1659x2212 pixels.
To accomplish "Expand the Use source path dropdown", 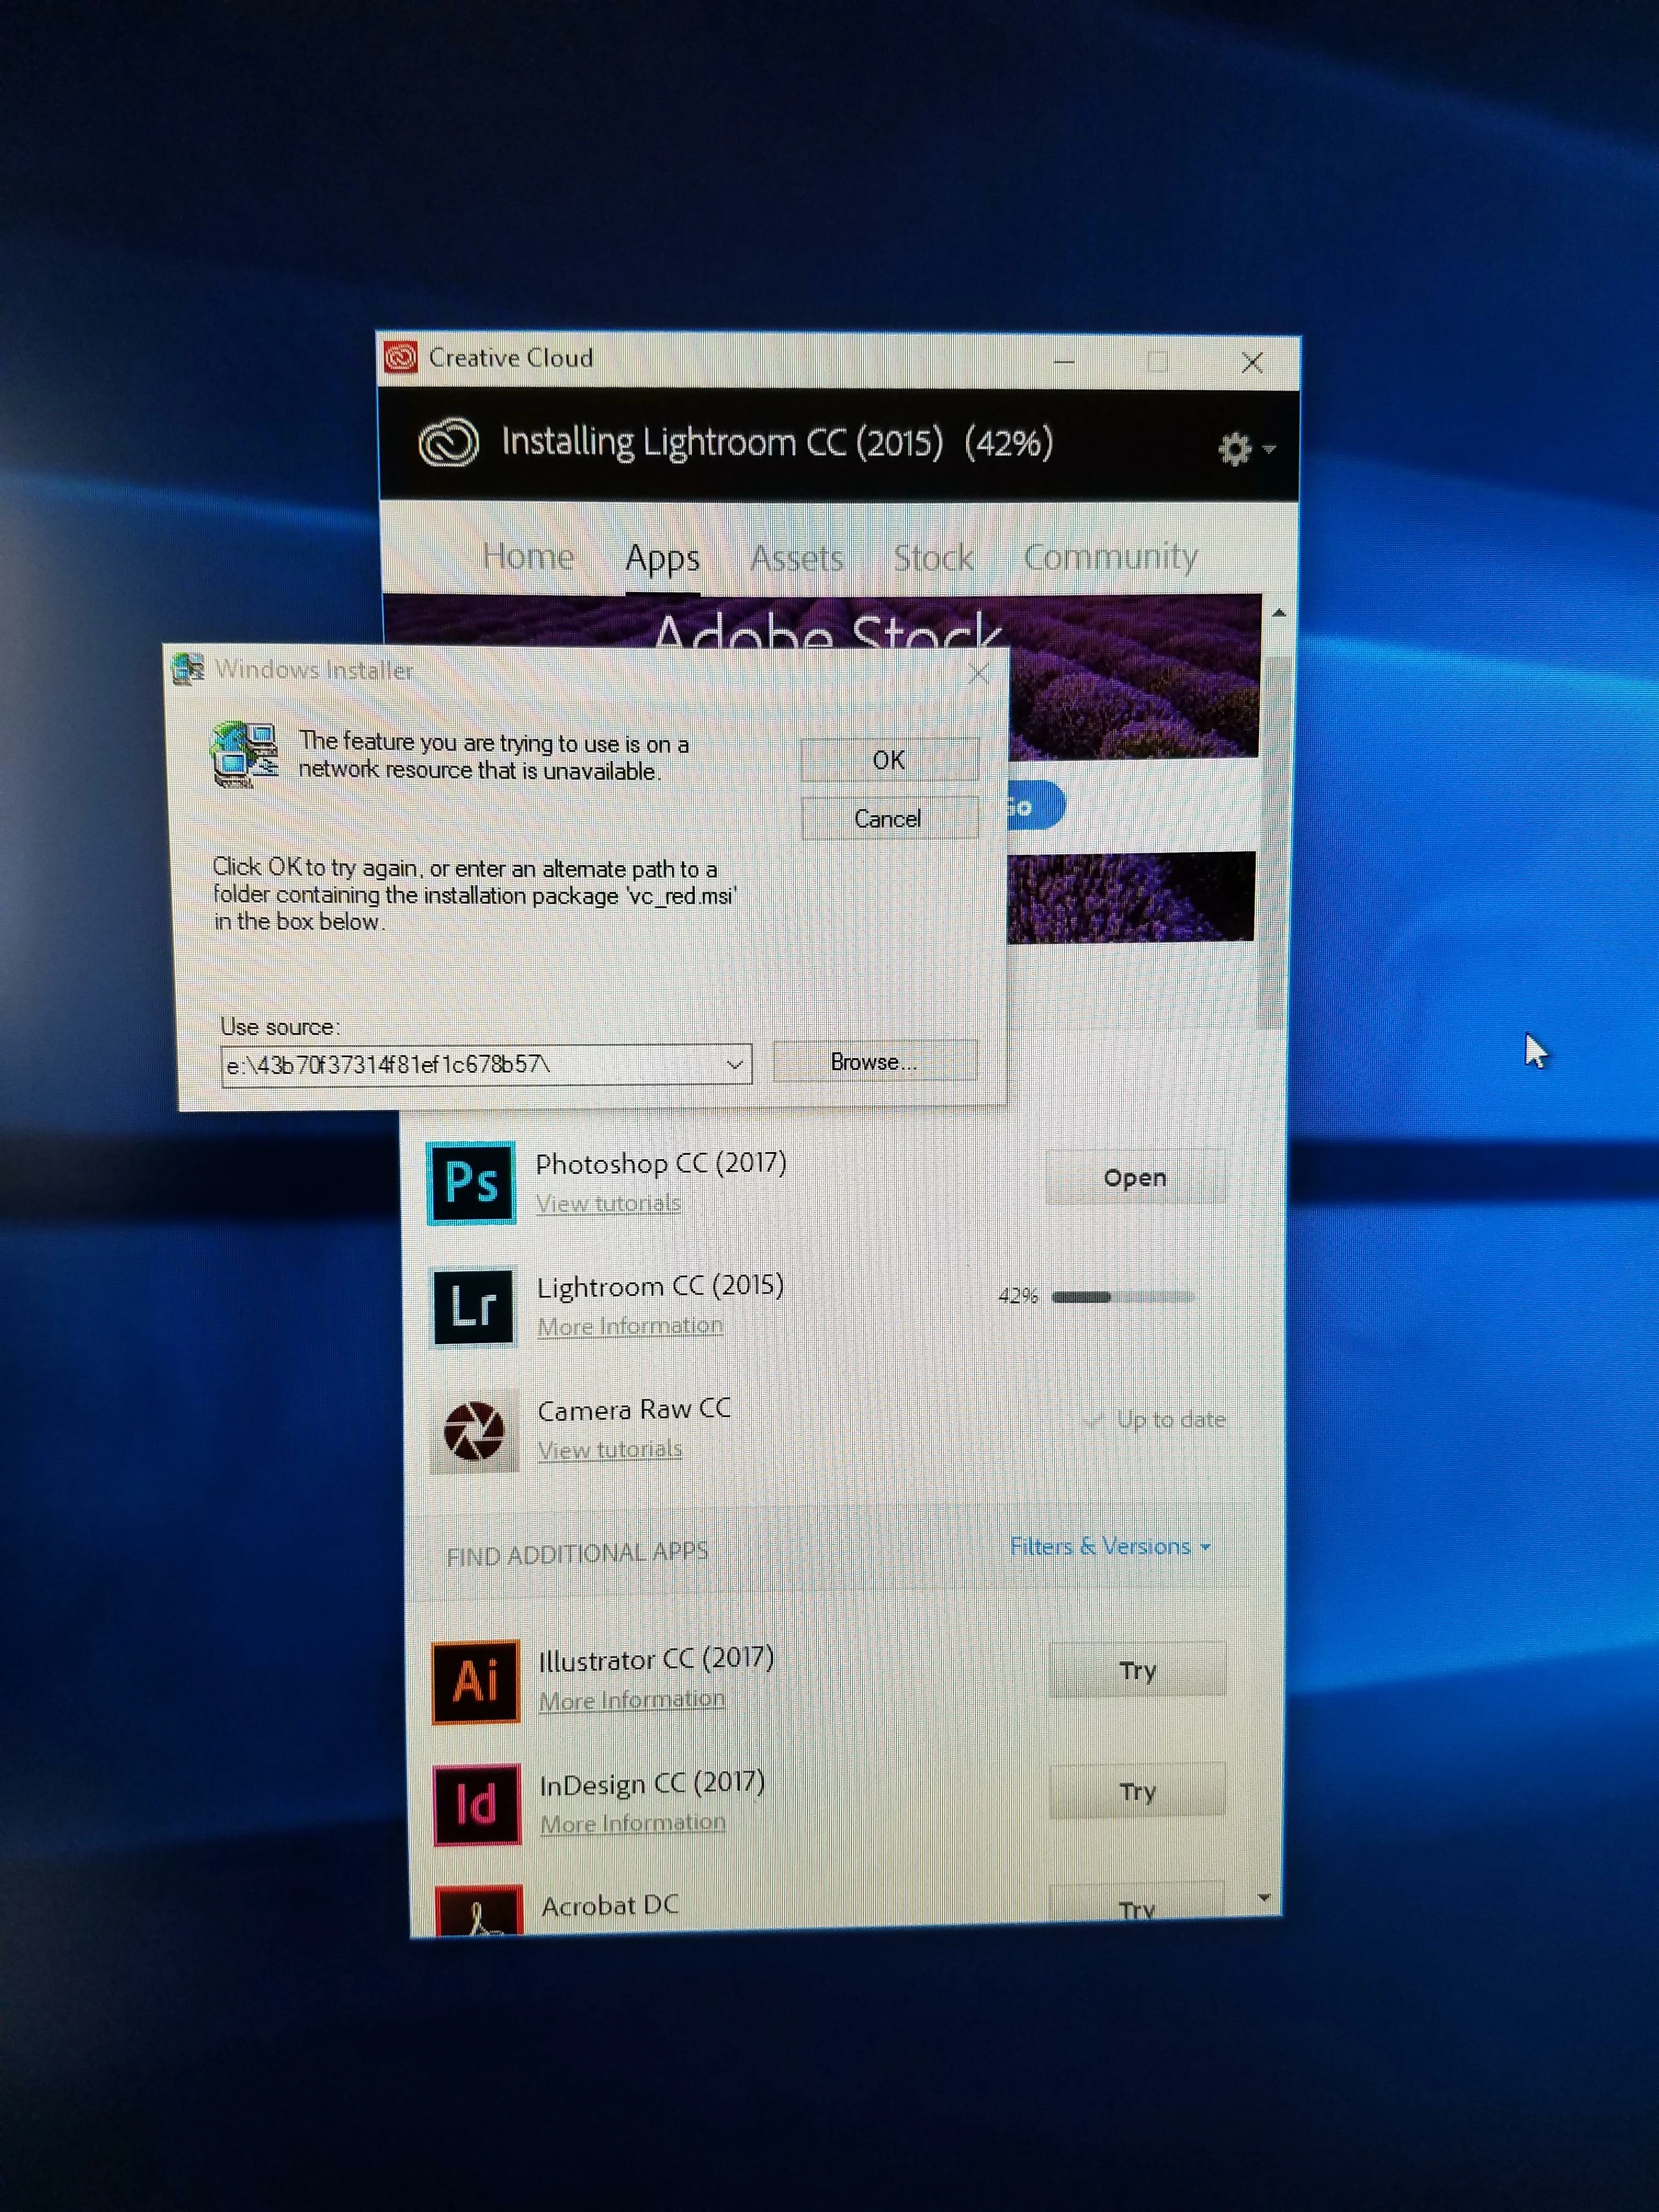I will (734, 1064).
